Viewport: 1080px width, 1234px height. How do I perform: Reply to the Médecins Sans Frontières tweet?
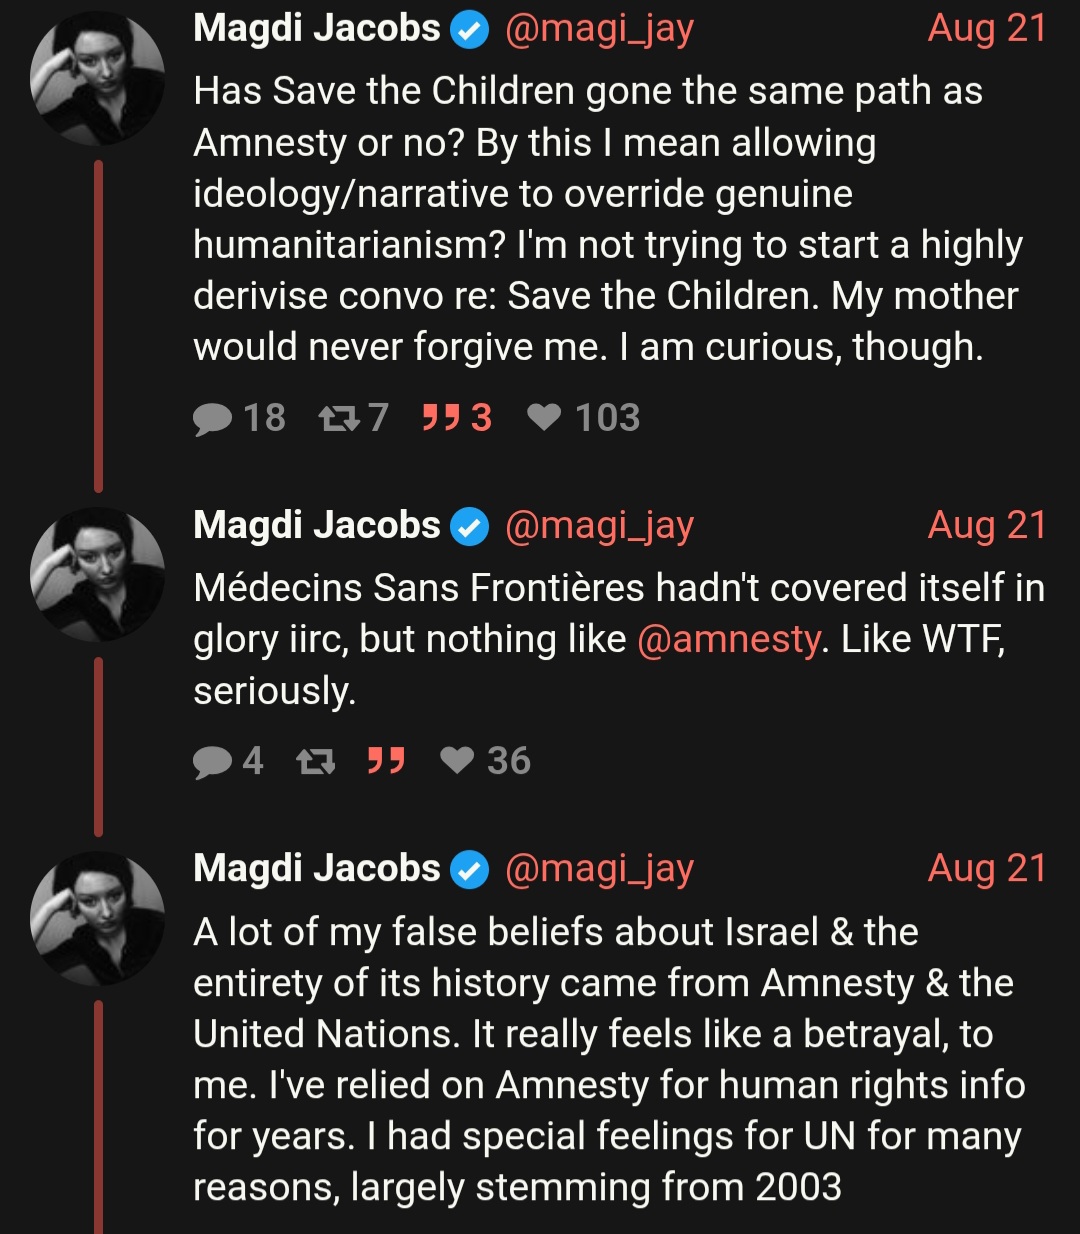pos(213,761)
